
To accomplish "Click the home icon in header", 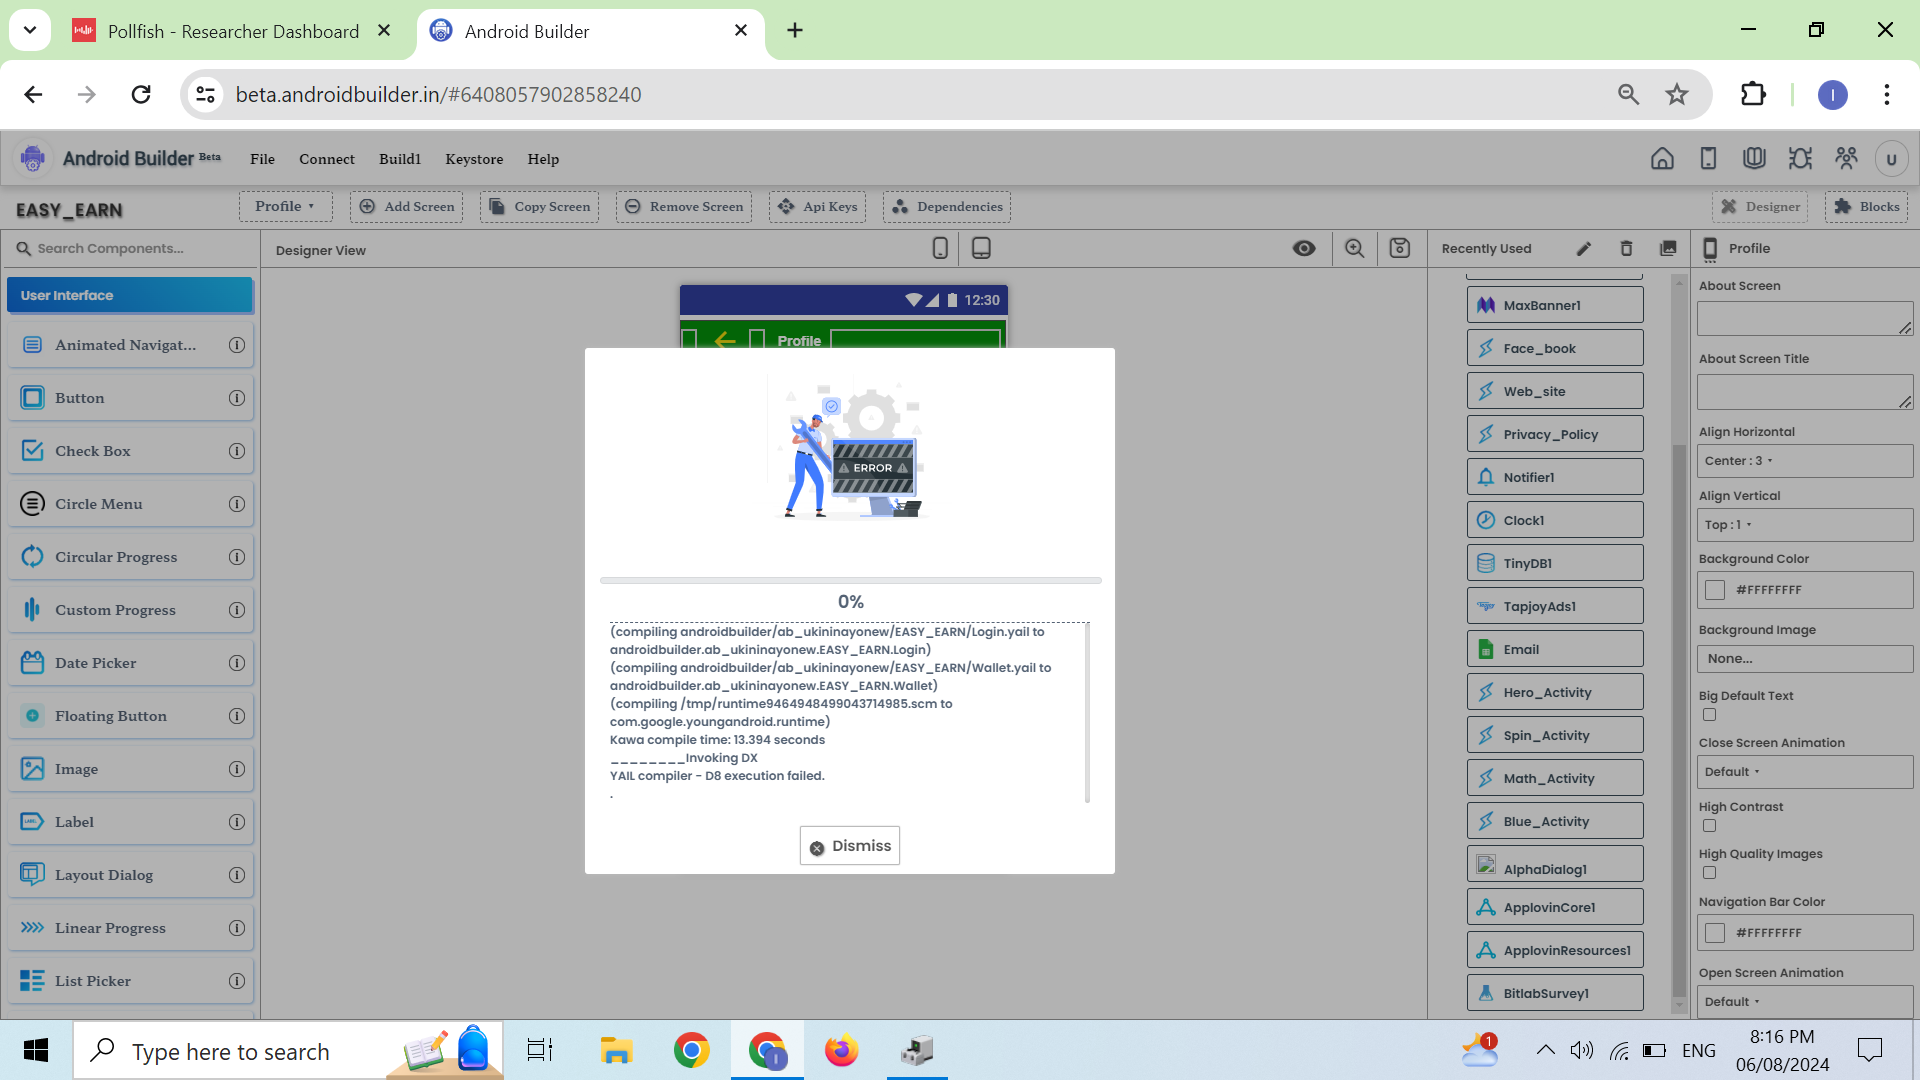I will coord(1662,158).
